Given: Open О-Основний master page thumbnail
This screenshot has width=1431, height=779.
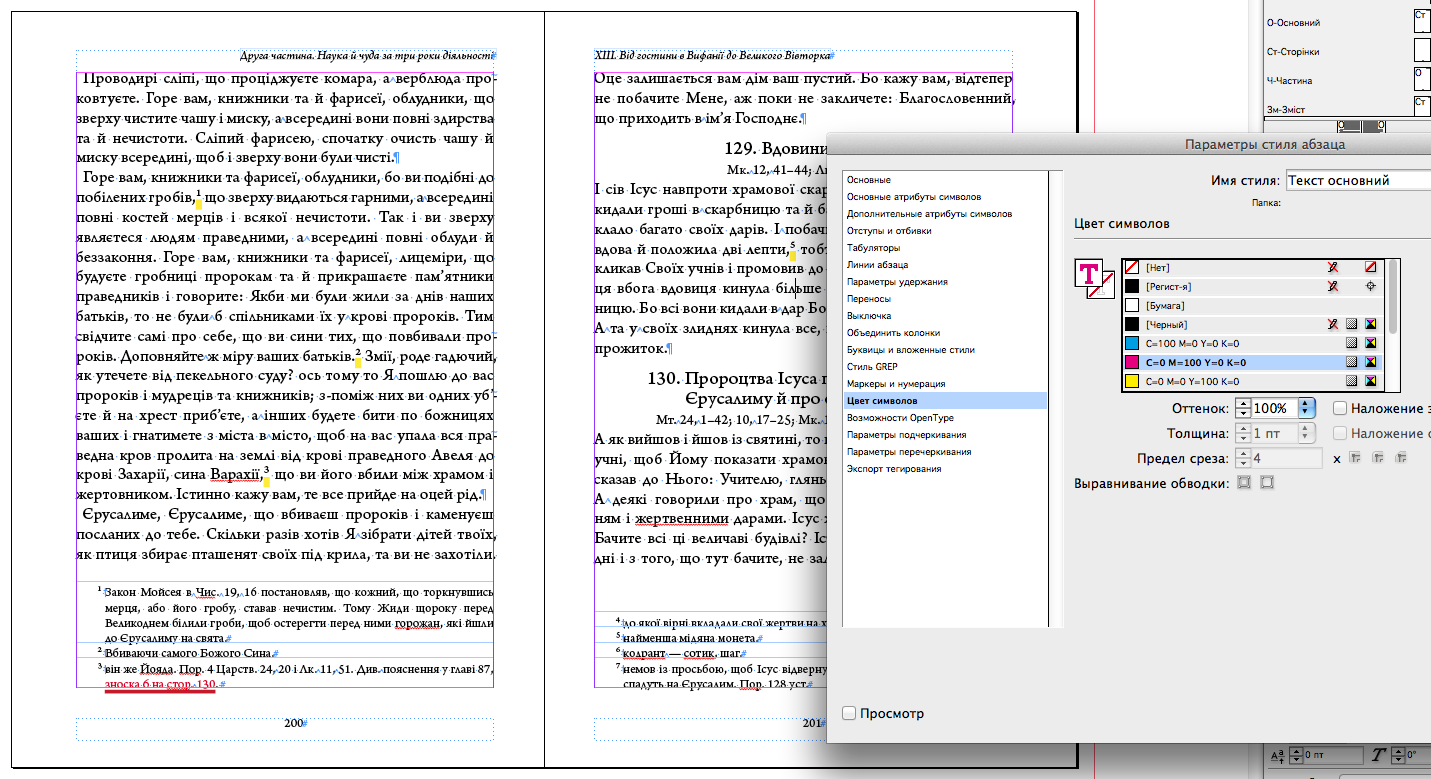Looking at the screenshot, I should [x=1421, y=21].
